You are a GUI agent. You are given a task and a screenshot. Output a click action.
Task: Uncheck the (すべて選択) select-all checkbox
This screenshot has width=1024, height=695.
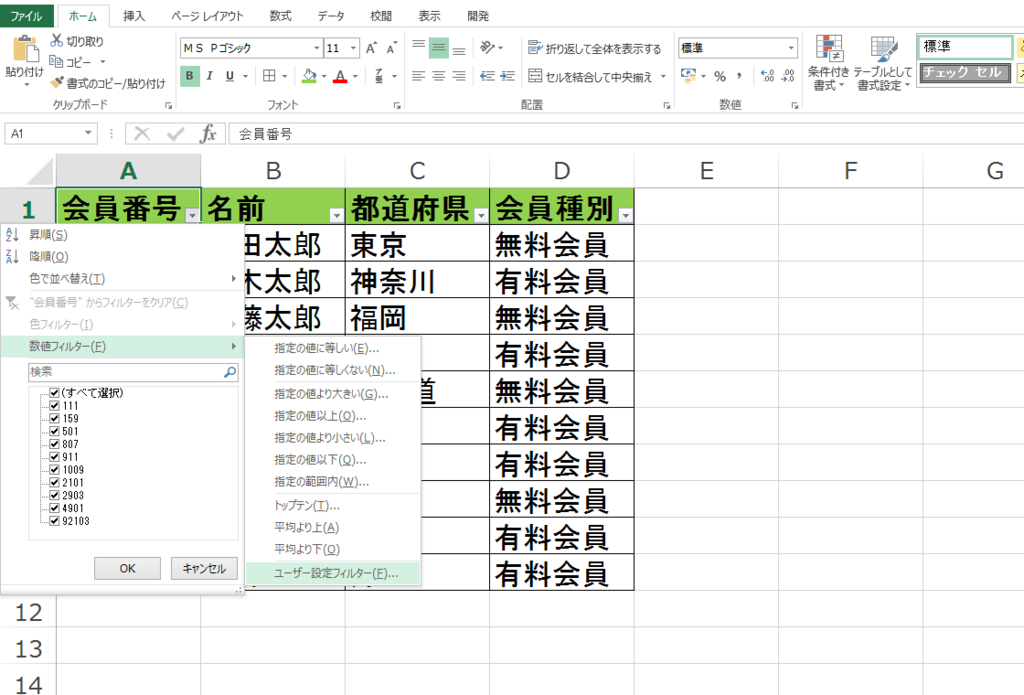tap(54, 392)
